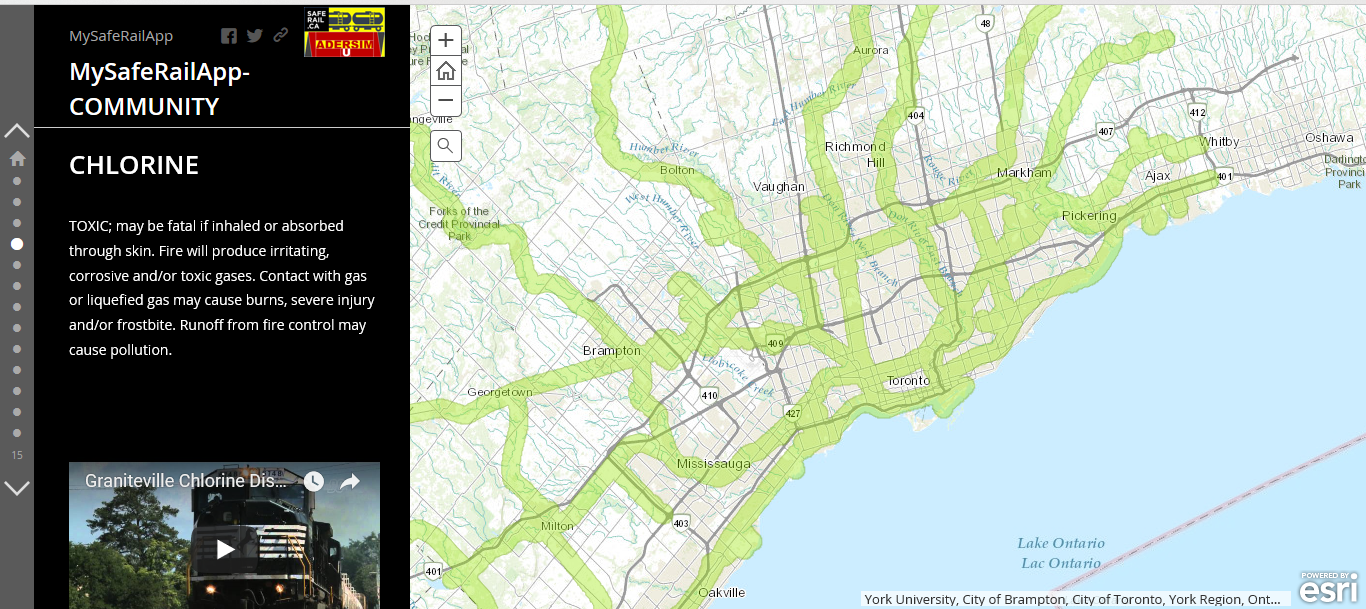This screenshot has height=609, width=1366.
Task: Click the Highway 410 shield
Action: (710, 395)
